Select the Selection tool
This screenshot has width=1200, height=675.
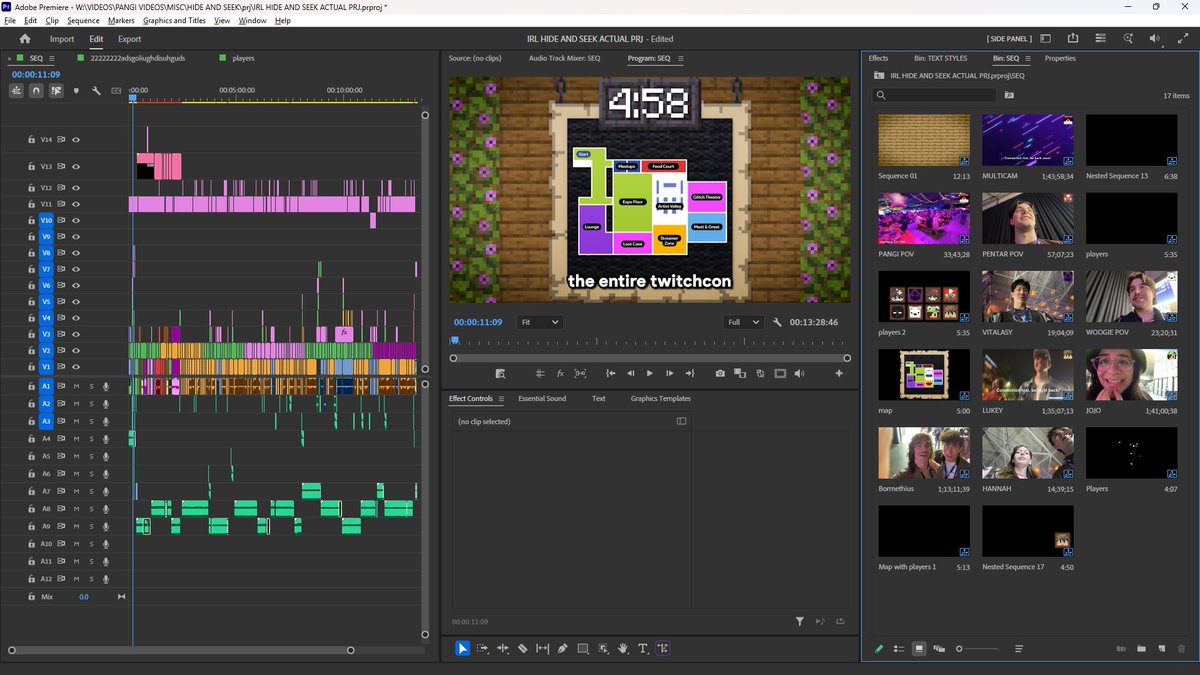[462, 648]
